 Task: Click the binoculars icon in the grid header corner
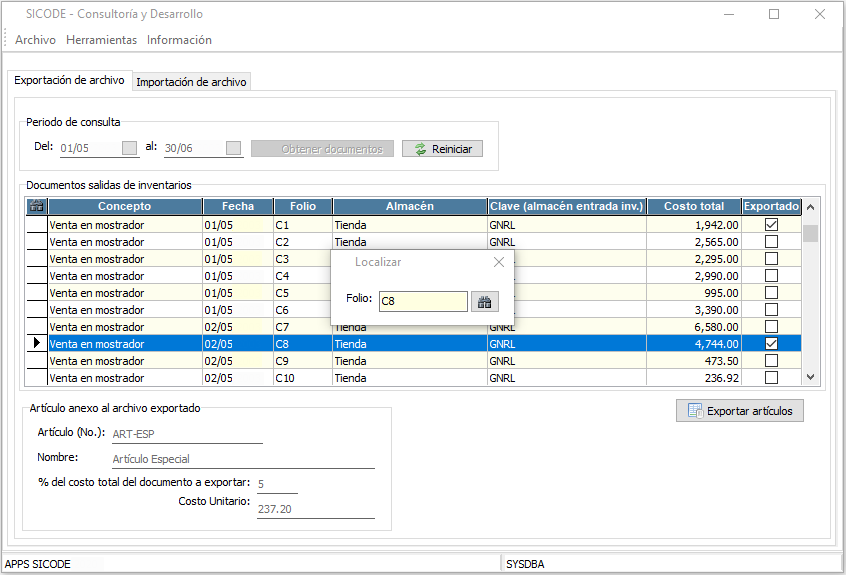[37, 206]
